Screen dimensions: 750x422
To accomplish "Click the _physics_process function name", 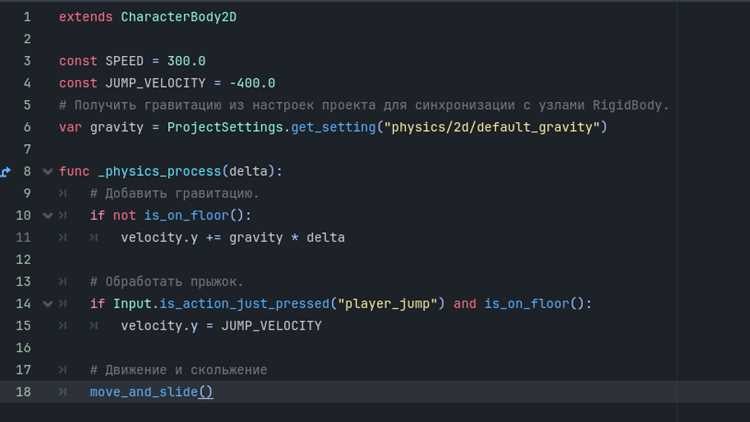I will click(x=159, y=171).
